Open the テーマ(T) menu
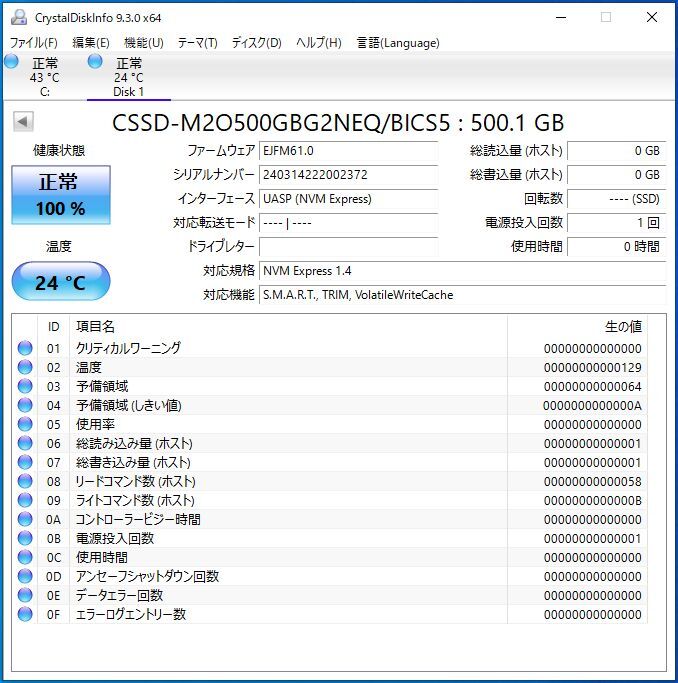678x683 pixels. [x=197, y=43]
